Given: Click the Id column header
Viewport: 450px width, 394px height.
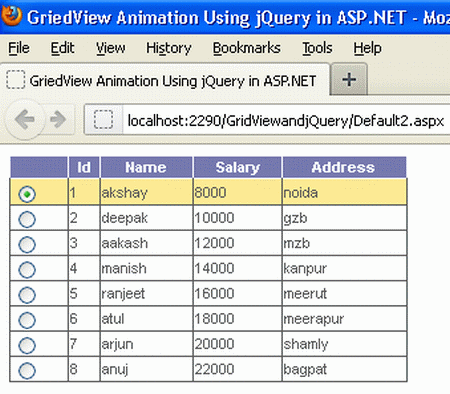Looking at the screenshot, I should click(84, 167).
